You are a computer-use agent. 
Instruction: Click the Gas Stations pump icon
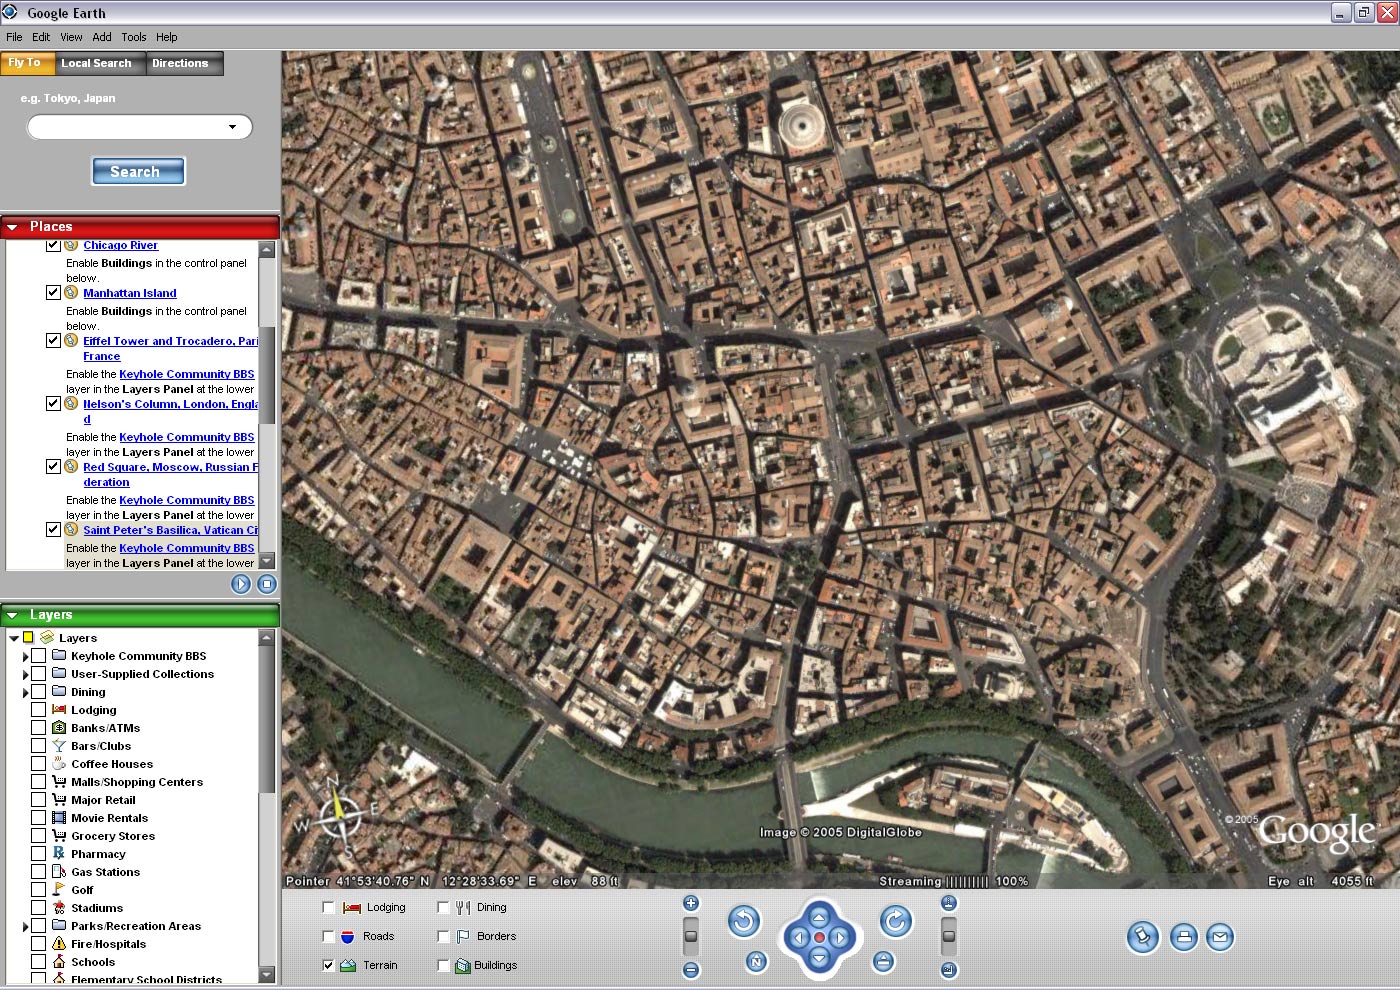point(59,872)
